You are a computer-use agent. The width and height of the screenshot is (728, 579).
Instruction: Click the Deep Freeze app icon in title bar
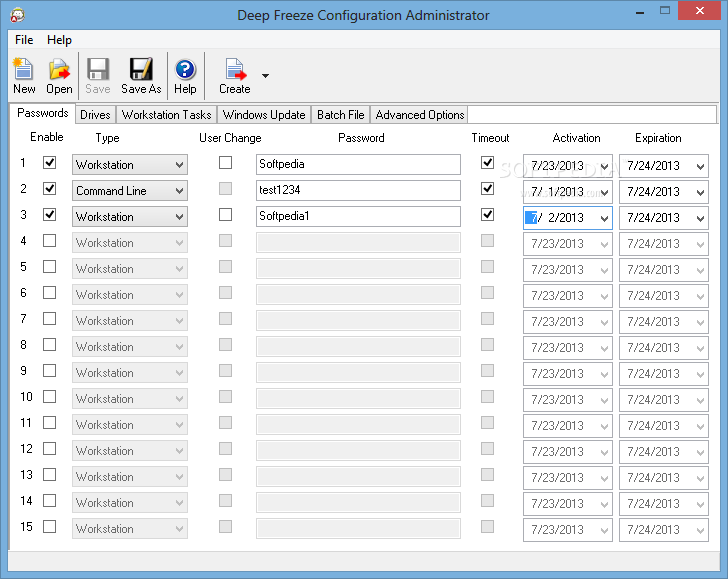point(17,15)
